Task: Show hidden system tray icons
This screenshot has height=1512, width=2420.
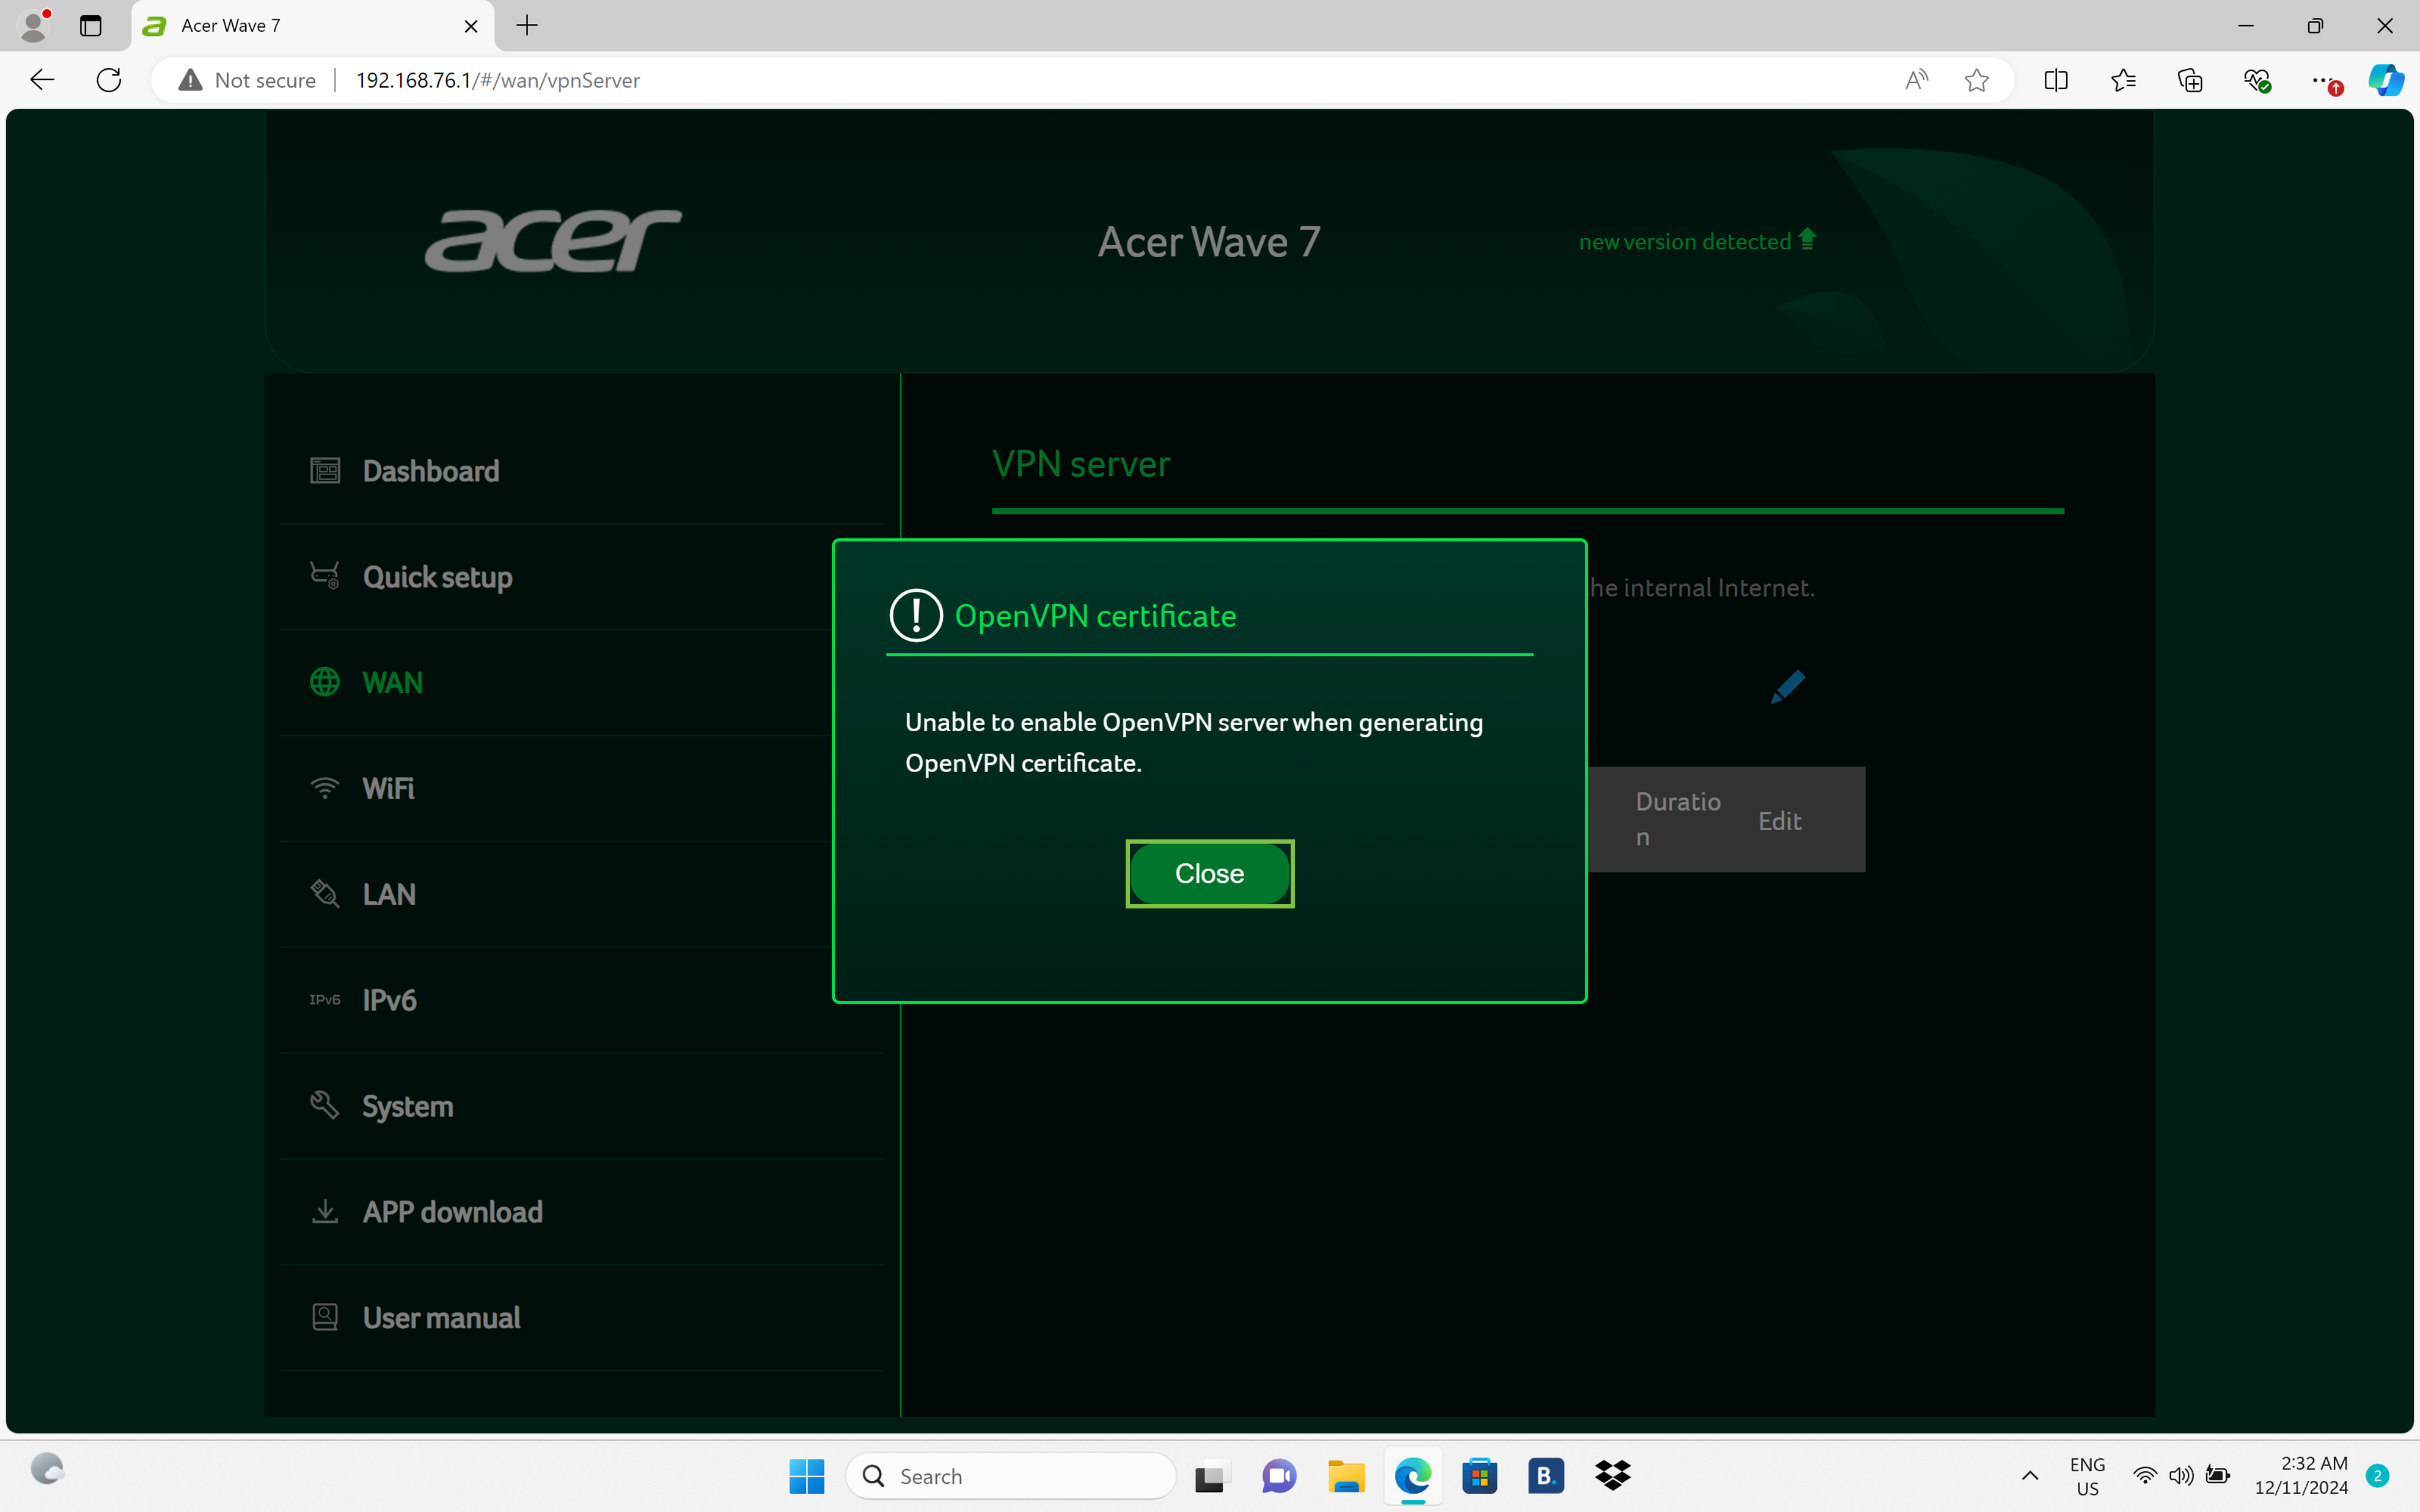Action: point(2030,1475)
